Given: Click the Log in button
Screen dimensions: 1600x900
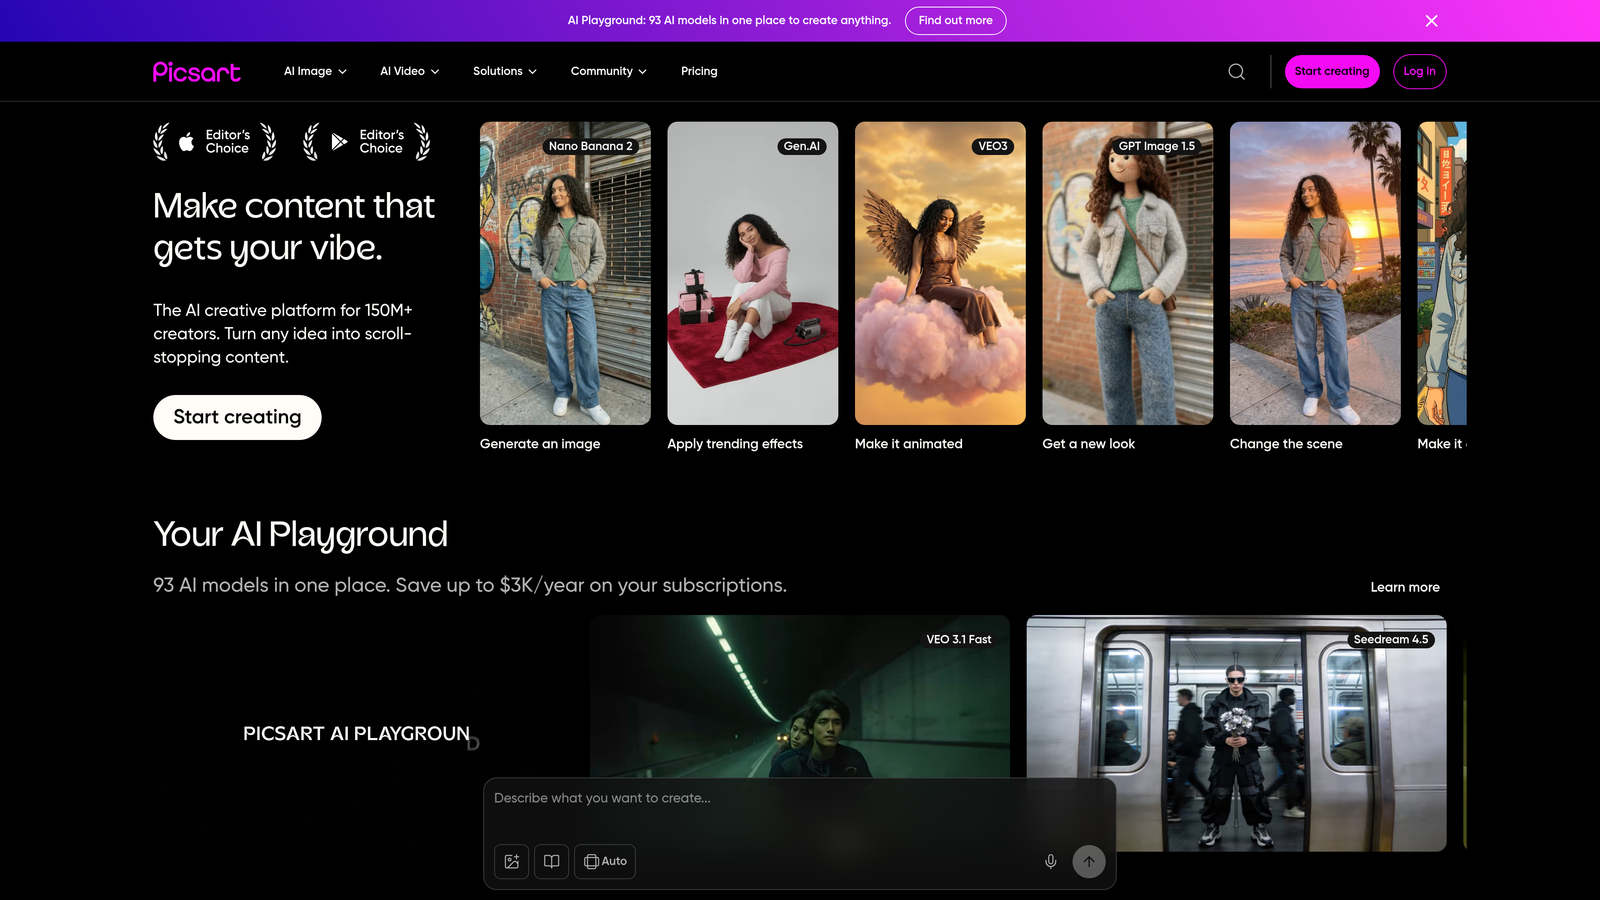Looking at the screenshot, I should coord(1419,72).
